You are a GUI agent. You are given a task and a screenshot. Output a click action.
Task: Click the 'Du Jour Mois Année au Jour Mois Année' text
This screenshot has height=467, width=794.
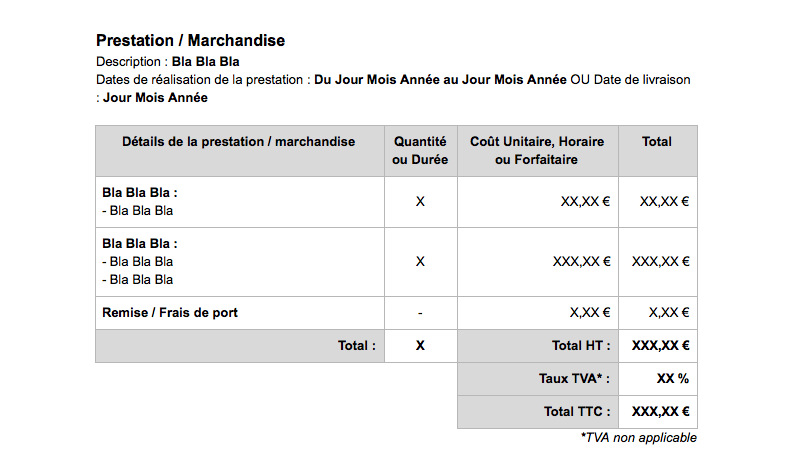click(x=440, y=79)
